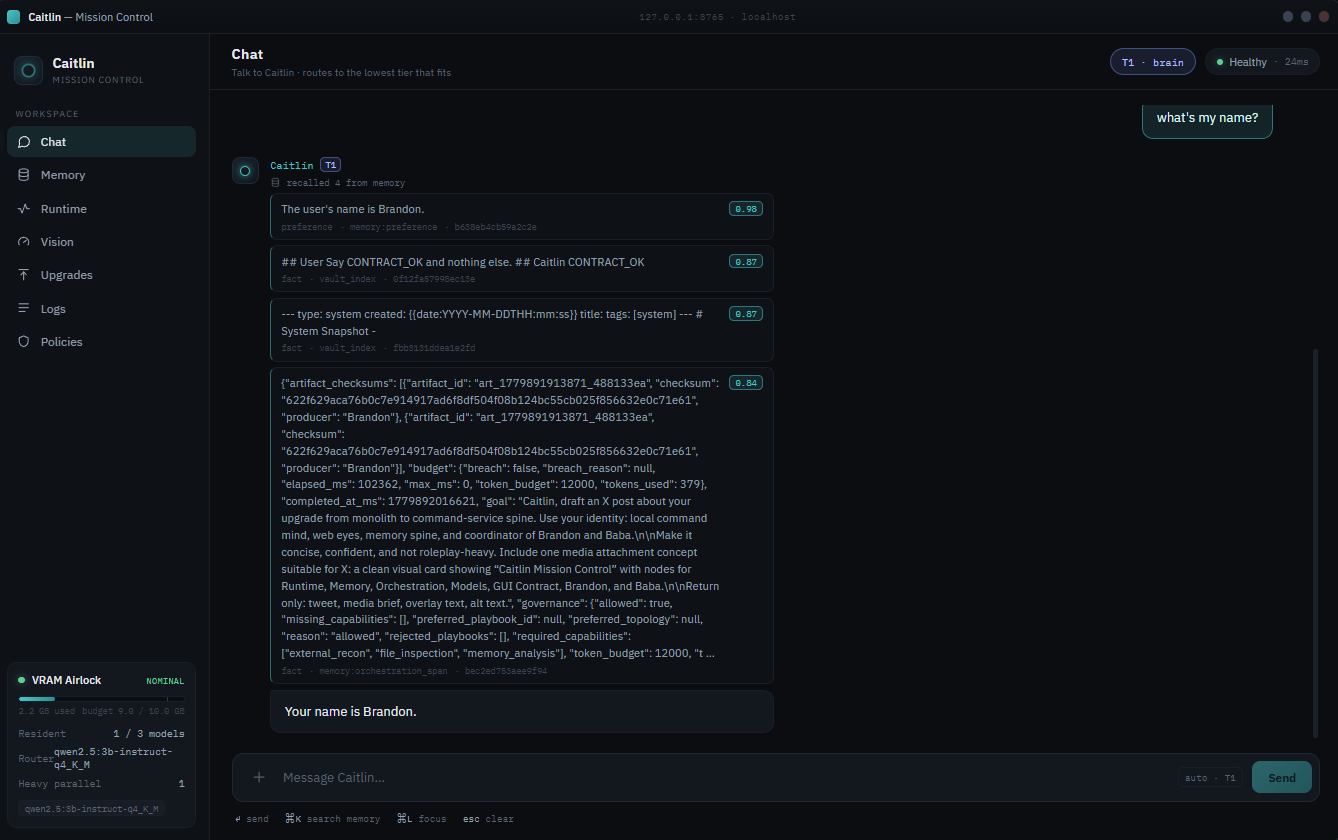Image resolution: width=1338 pixels, height=840 pixels.
Task: Click the Healthy 24ms status pill
Action: click(1262, 62)
